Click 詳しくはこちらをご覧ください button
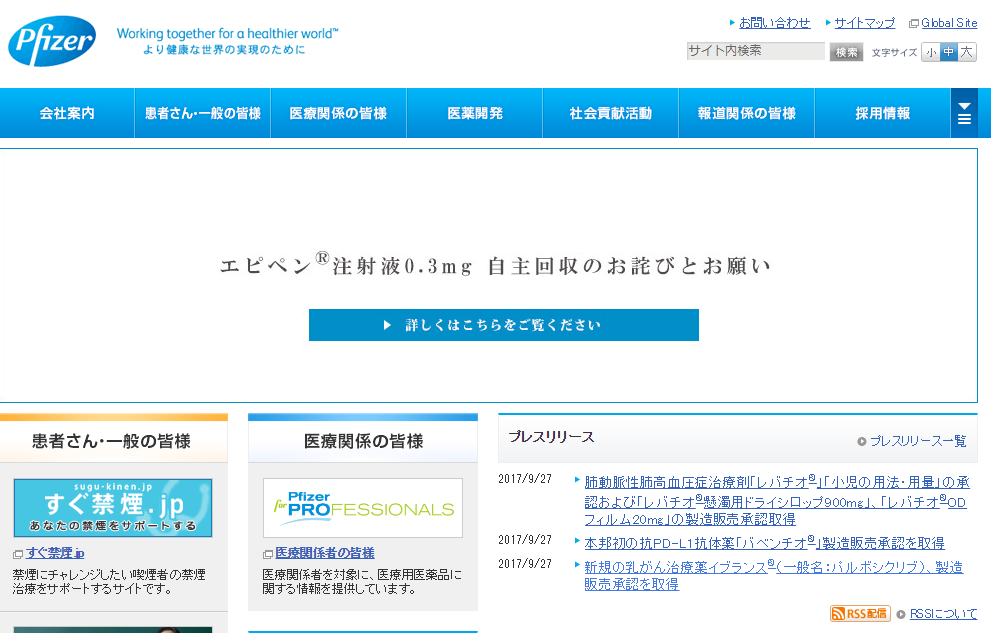The width and height of the screenshot is (991, 633). (504, 325)
